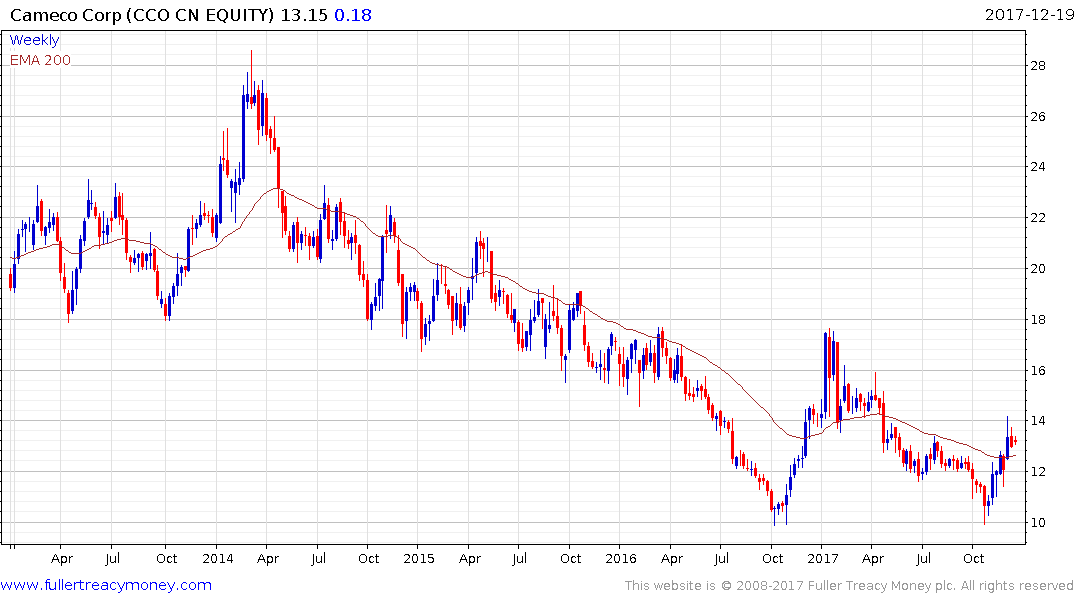Select the 2016 marker on the time axis

coord(620,557)
